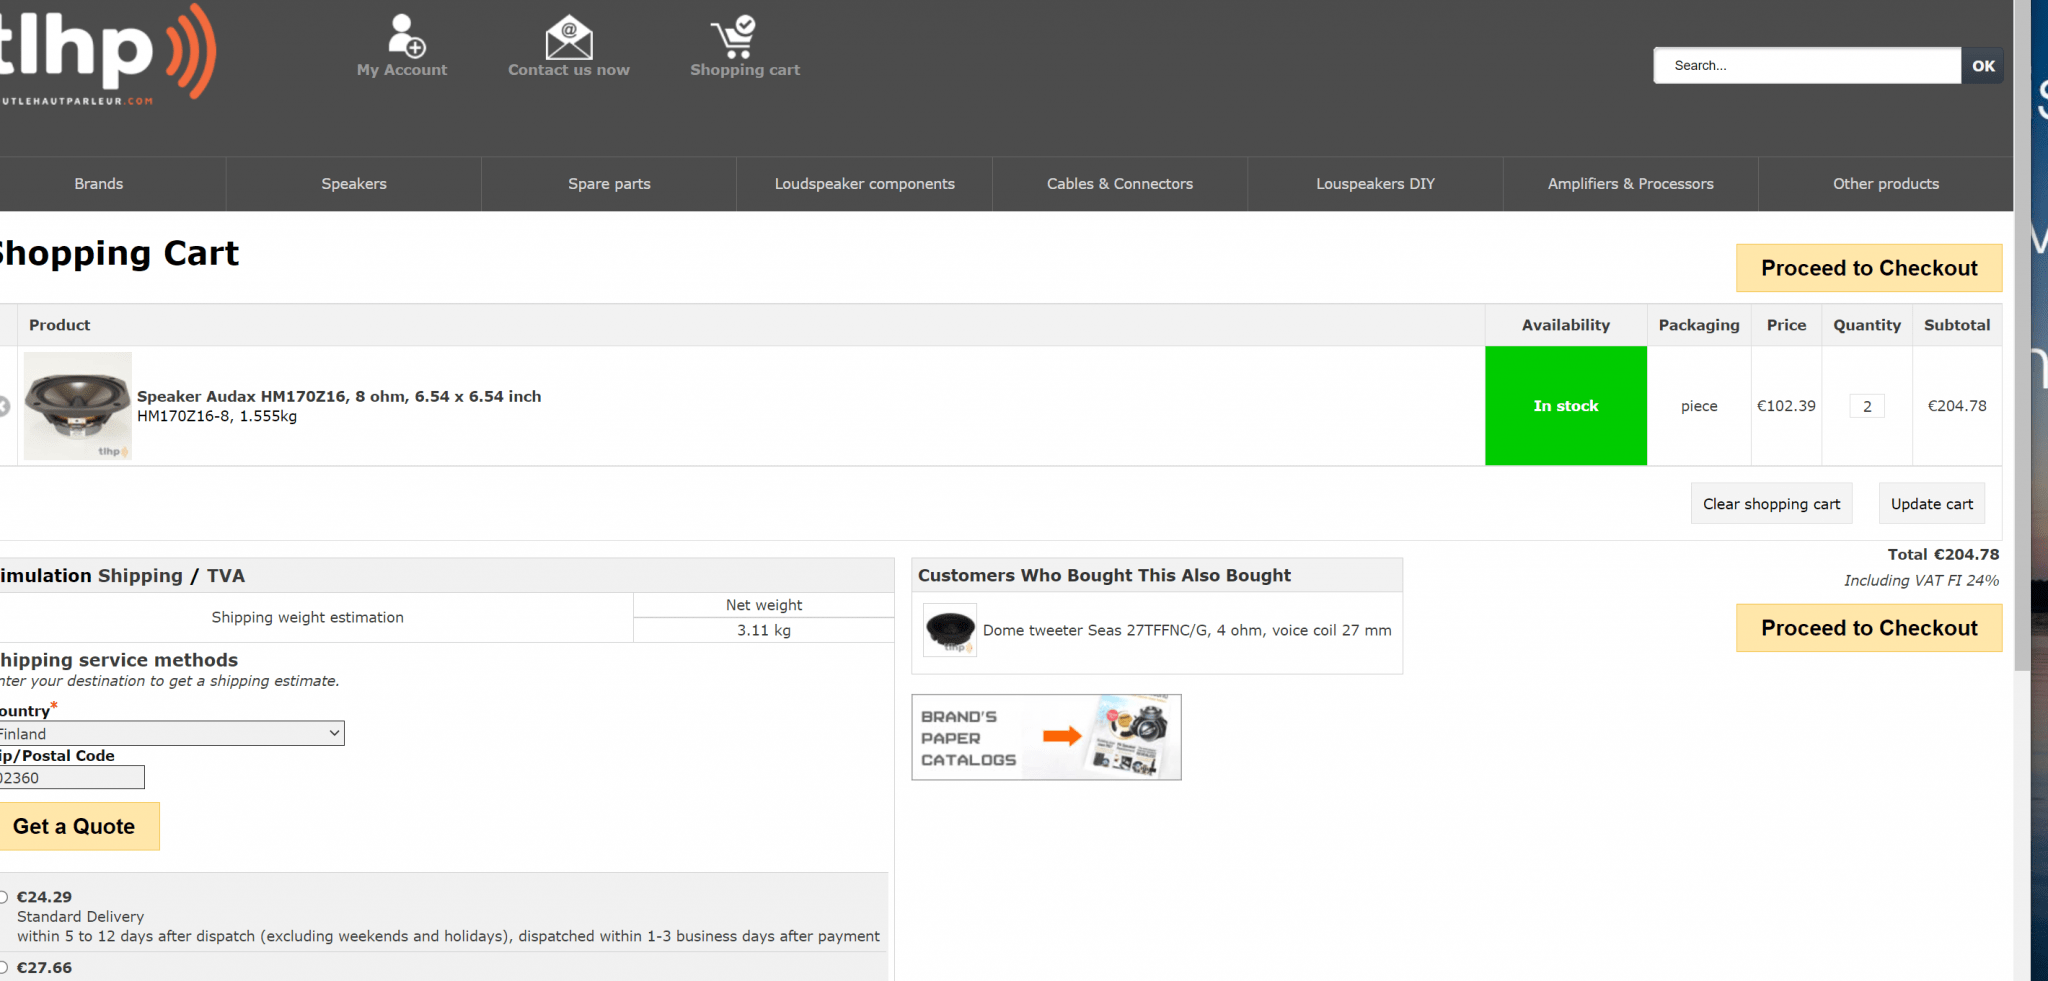Submit search with the OK button
The width and height of the screenshot is (2048, 981).
1983,66
